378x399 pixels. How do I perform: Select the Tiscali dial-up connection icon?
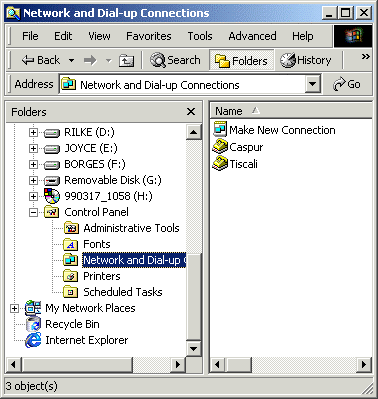tap(220, 164)
